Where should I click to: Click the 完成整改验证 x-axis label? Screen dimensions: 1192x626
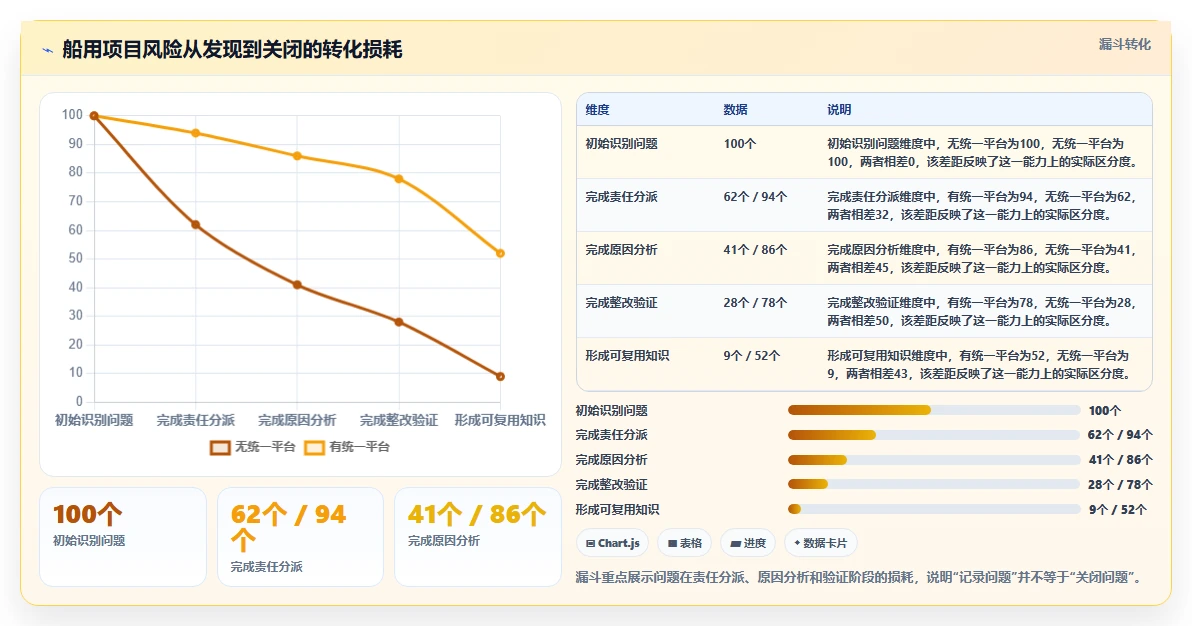pos(398,420)
